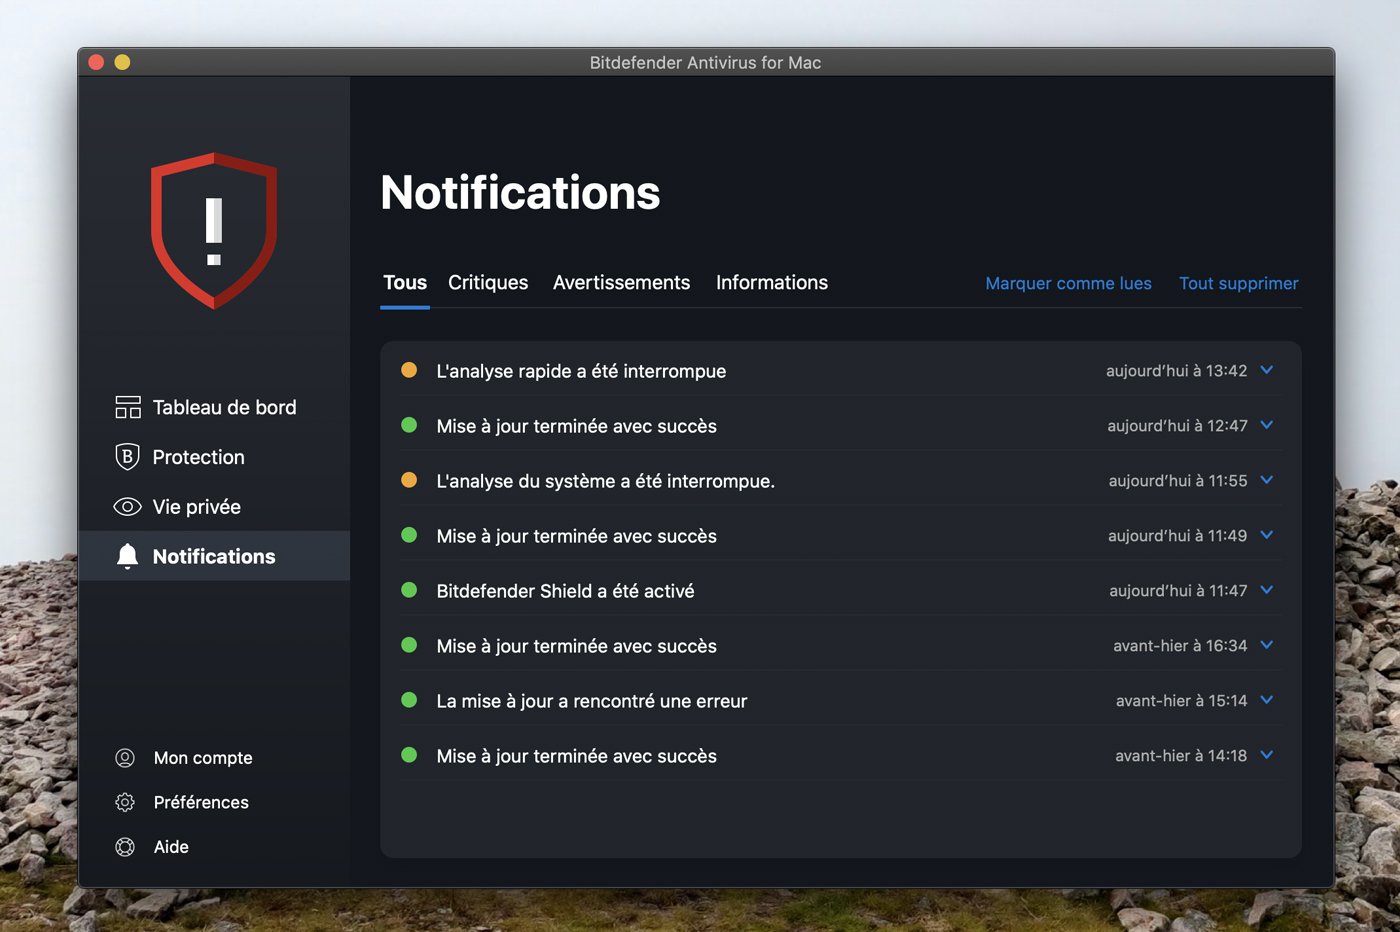Open Préférences
The image size is (1400, 932).
point(201,802)
